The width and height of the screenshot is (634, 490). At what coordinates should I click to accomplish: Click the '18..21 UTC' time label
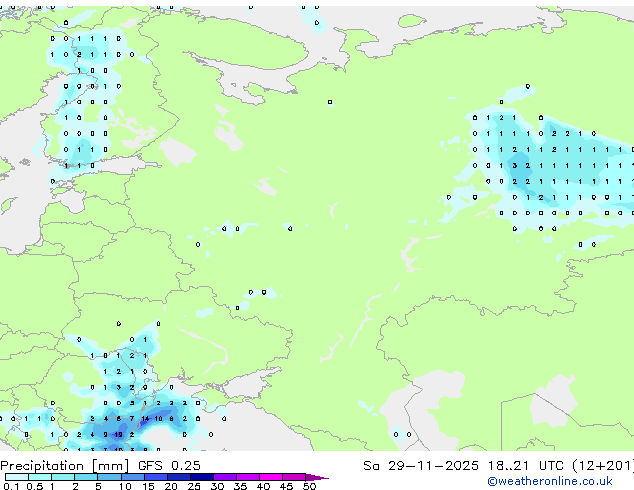click(x=526, y=466)
